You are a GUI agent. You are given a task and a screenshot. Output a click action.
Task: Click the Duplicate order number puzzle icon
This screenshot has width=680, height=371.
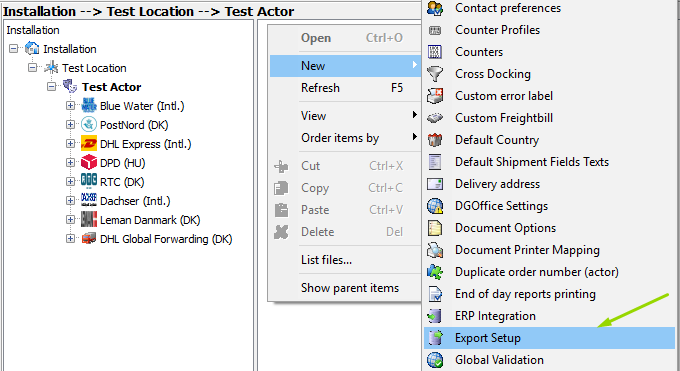click(x=435, y=272)
